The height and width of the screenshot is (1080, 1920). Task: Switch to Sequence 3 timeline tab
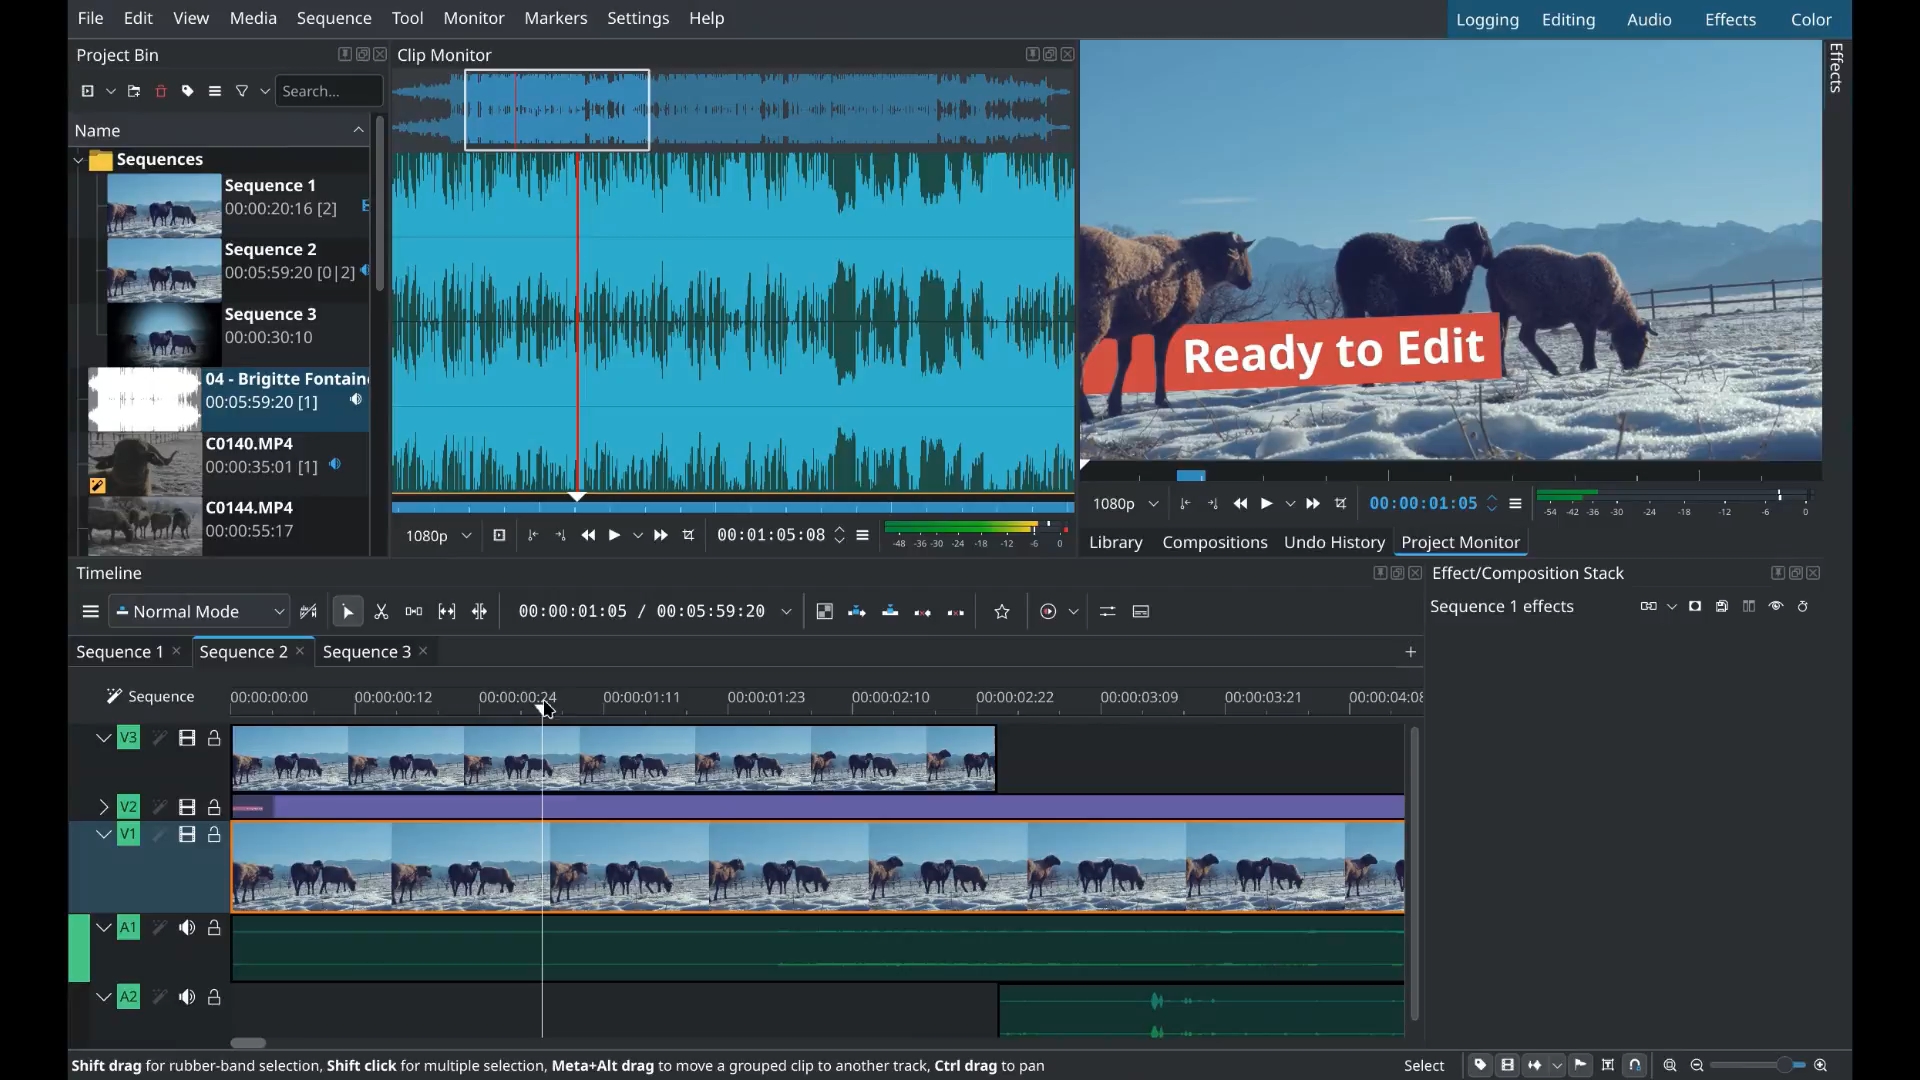366,651
